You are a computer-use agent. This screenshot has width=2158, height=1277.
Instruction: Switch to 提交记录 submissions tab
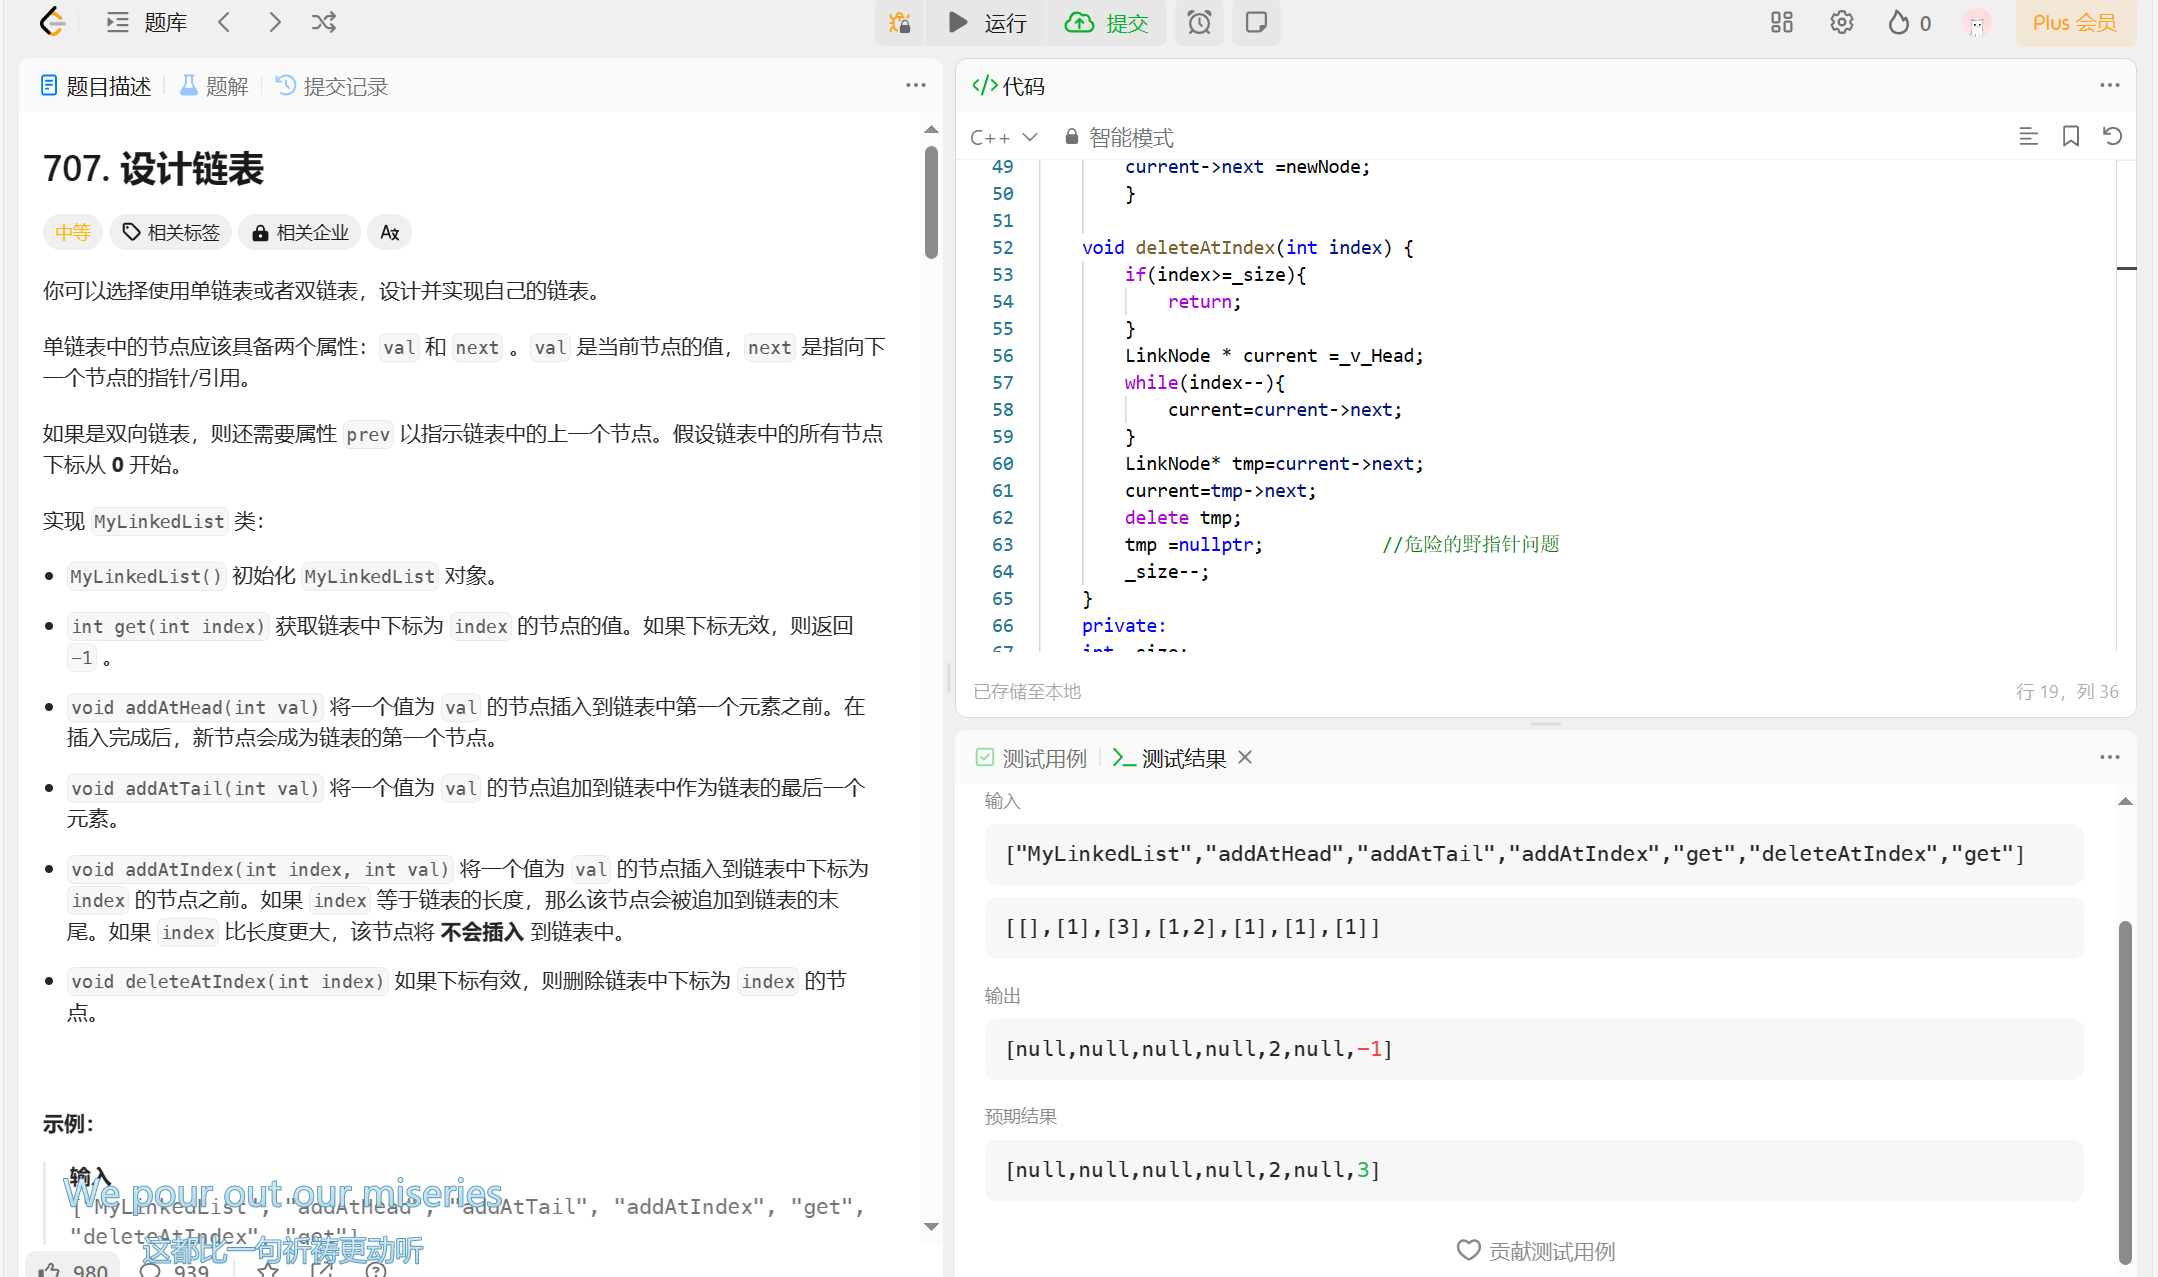332,86
